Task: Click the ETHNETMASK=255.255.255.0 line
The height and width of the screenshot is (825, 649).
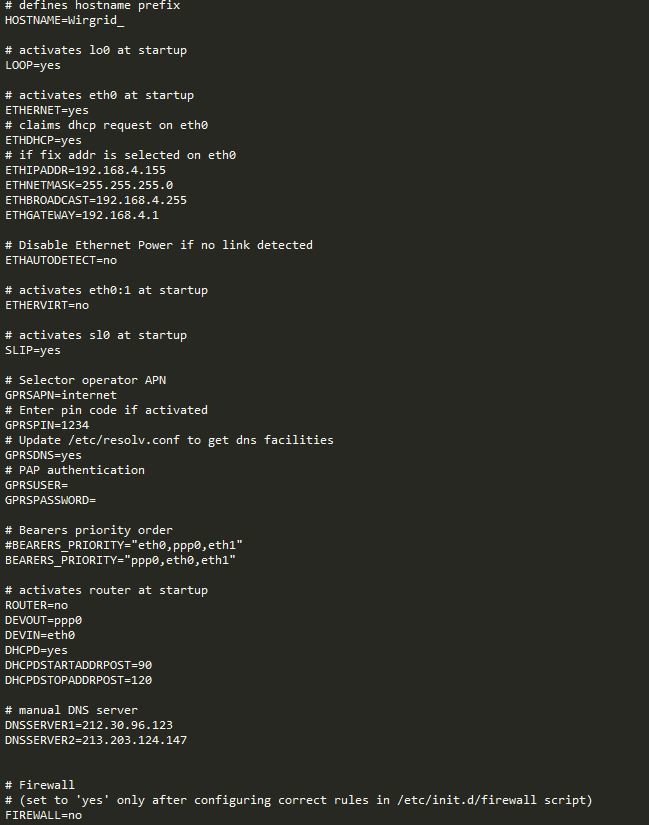Action: pyautogui.click(x=89, y=185)
